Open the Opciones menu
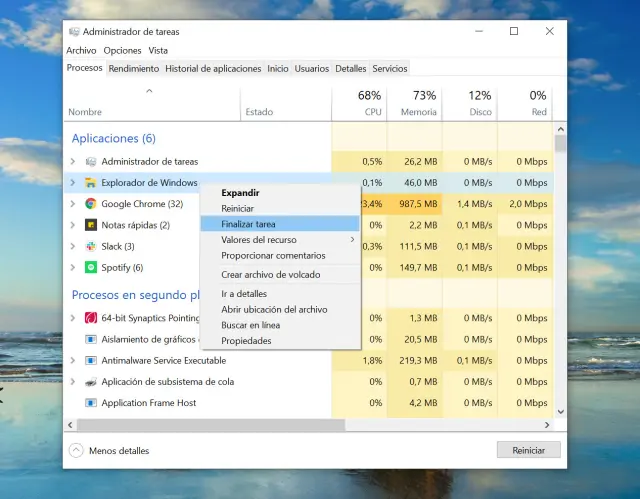Image resolution: width=640 pixels, height=499 pixels. (x=122, y=50)
